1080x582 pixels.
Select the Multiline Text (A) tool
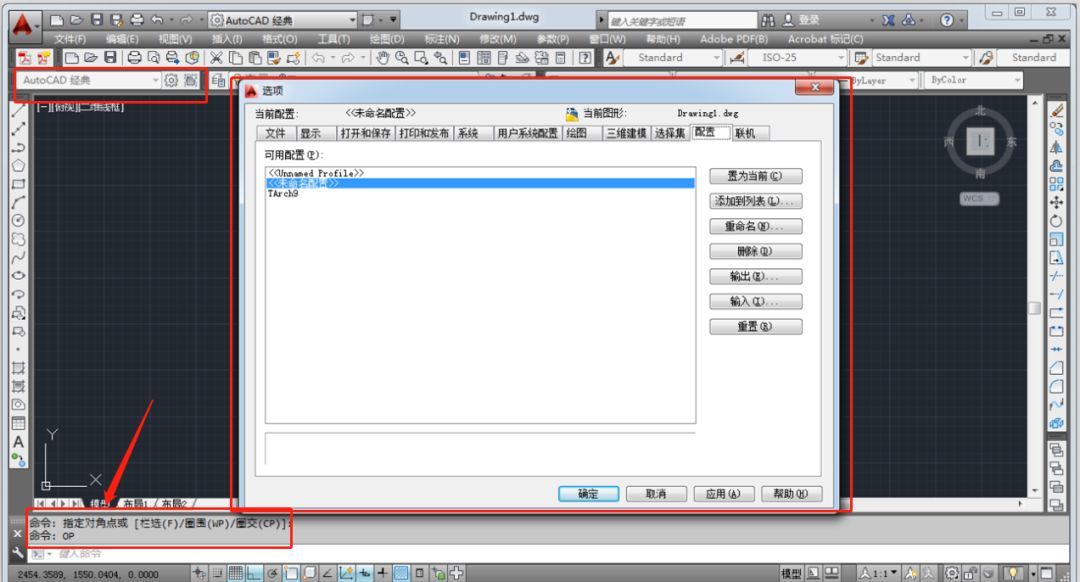click(x=19, y=441)
